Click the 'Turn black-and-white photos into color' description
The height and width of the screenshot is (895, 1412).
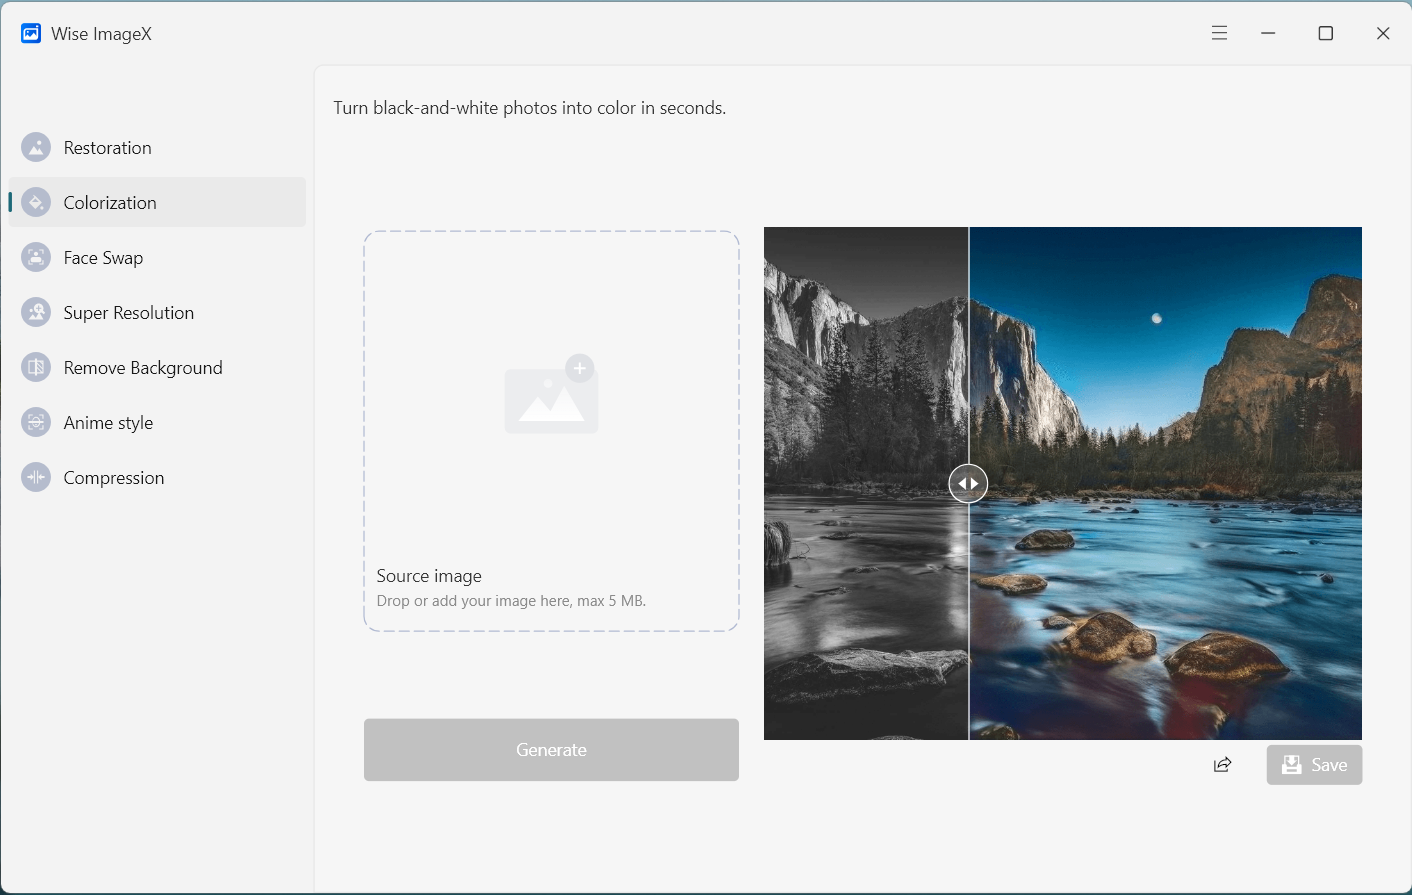530,108
